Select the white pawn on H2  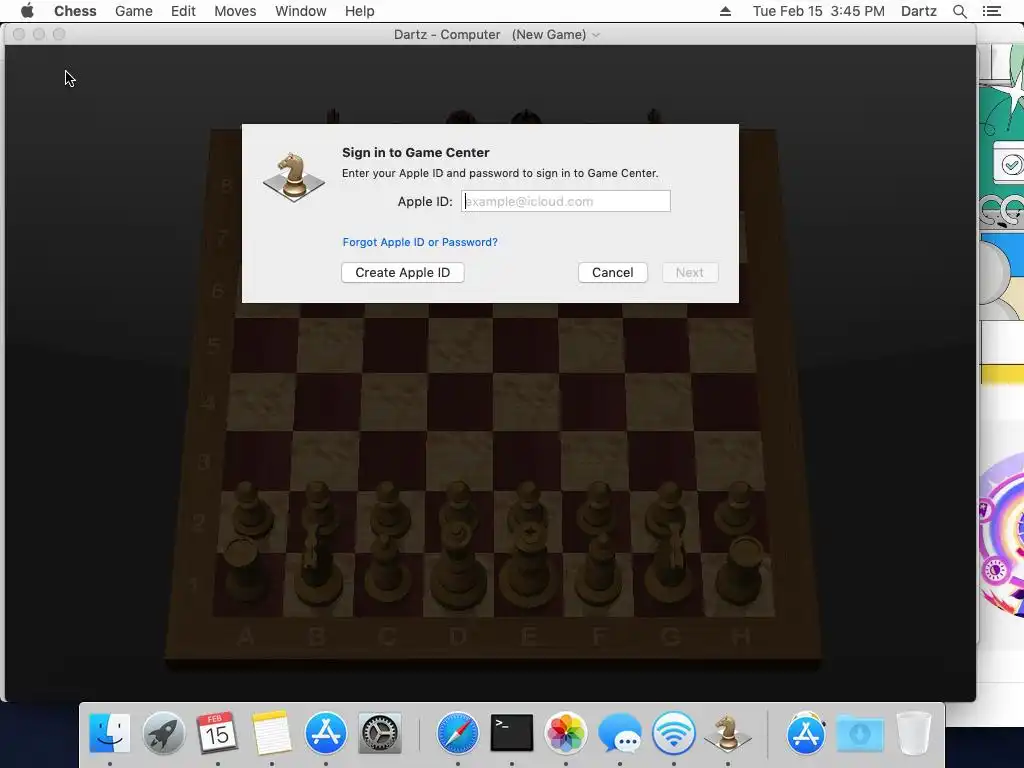tap(737, 509)
